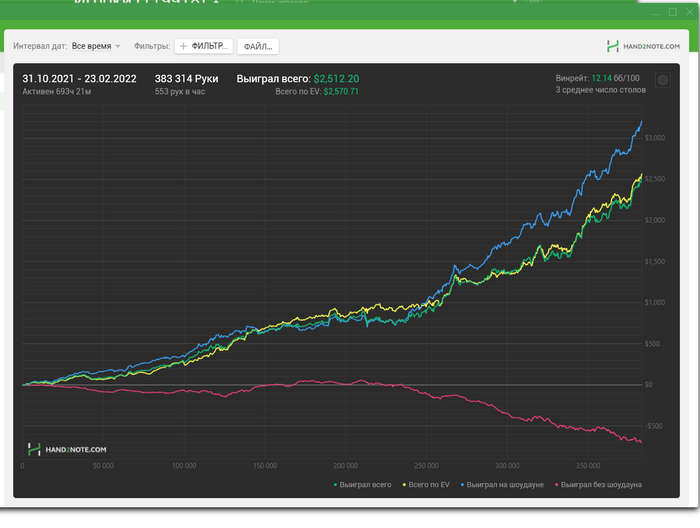
Task: Toggle the 'Выиграл всего' legend series
Action: point(362,485)
